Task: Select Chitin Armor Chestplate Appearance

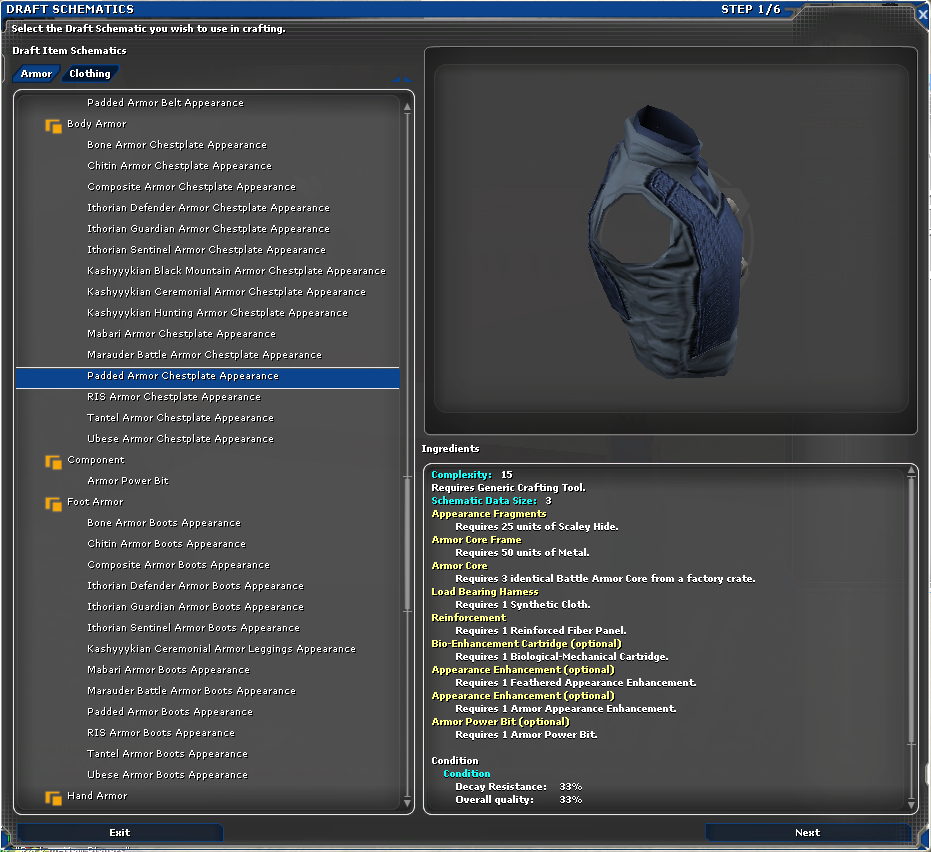Action: point(179,166)
